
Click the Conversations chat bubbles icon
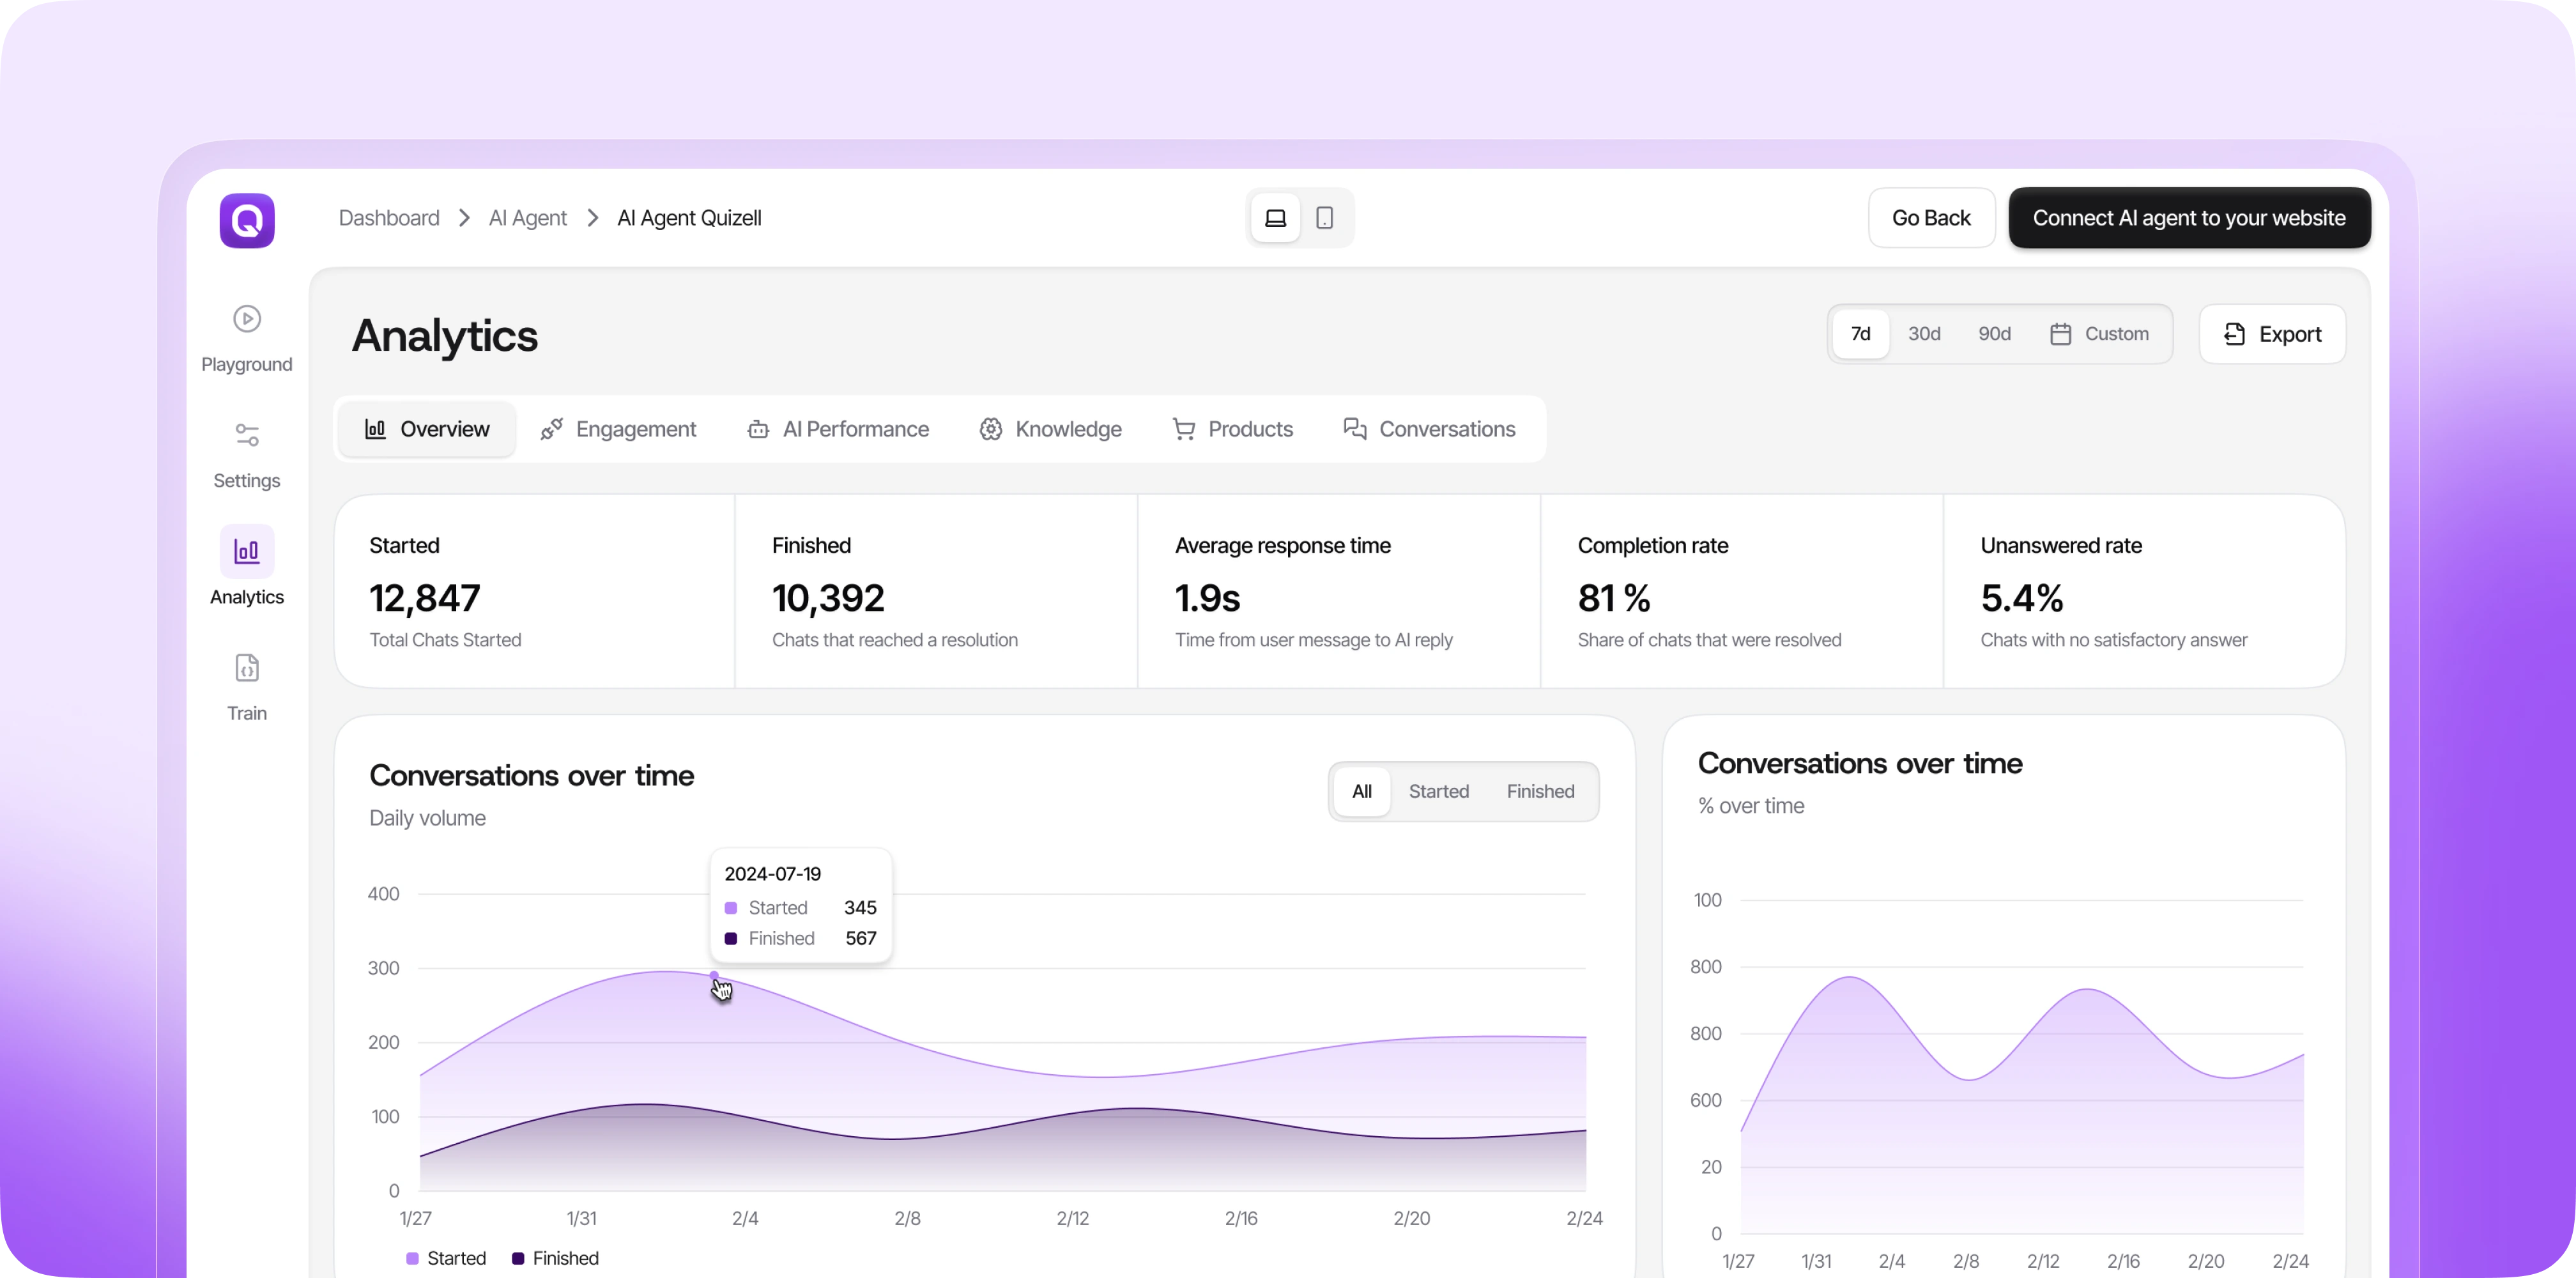click(x=1355, y=429)
